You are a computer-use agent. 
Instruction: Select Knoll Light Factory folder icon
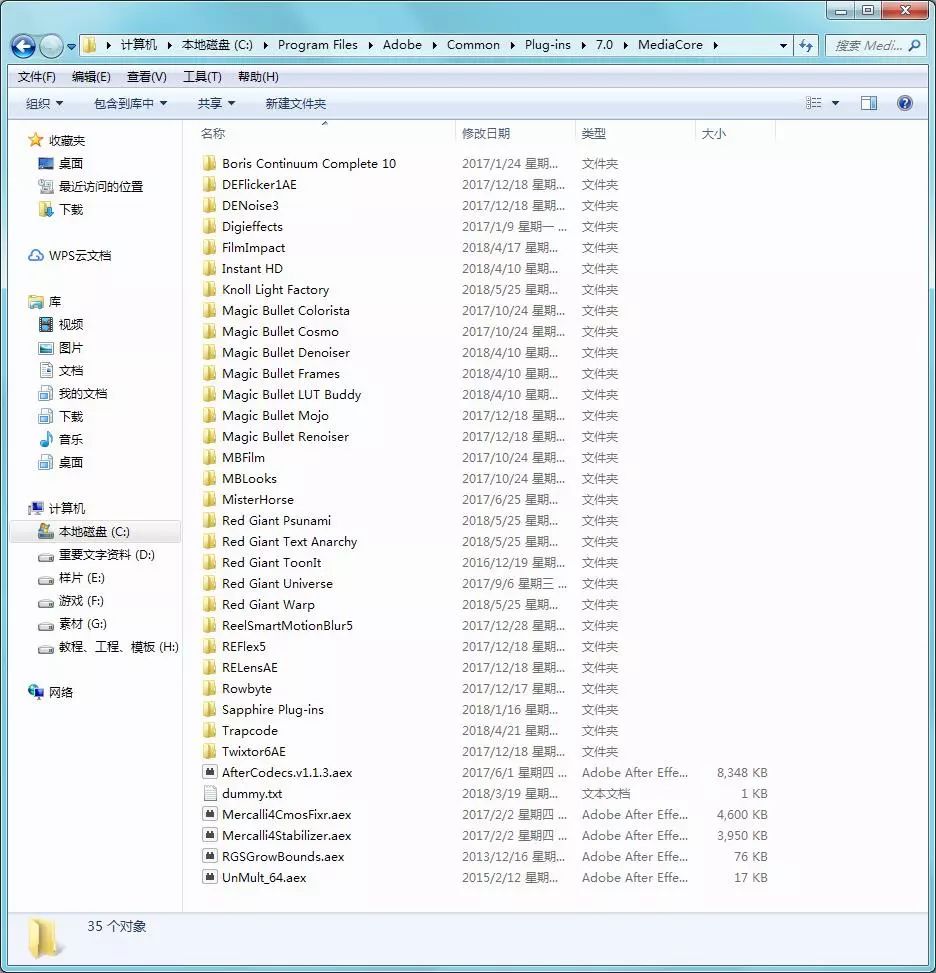point(210,289)
